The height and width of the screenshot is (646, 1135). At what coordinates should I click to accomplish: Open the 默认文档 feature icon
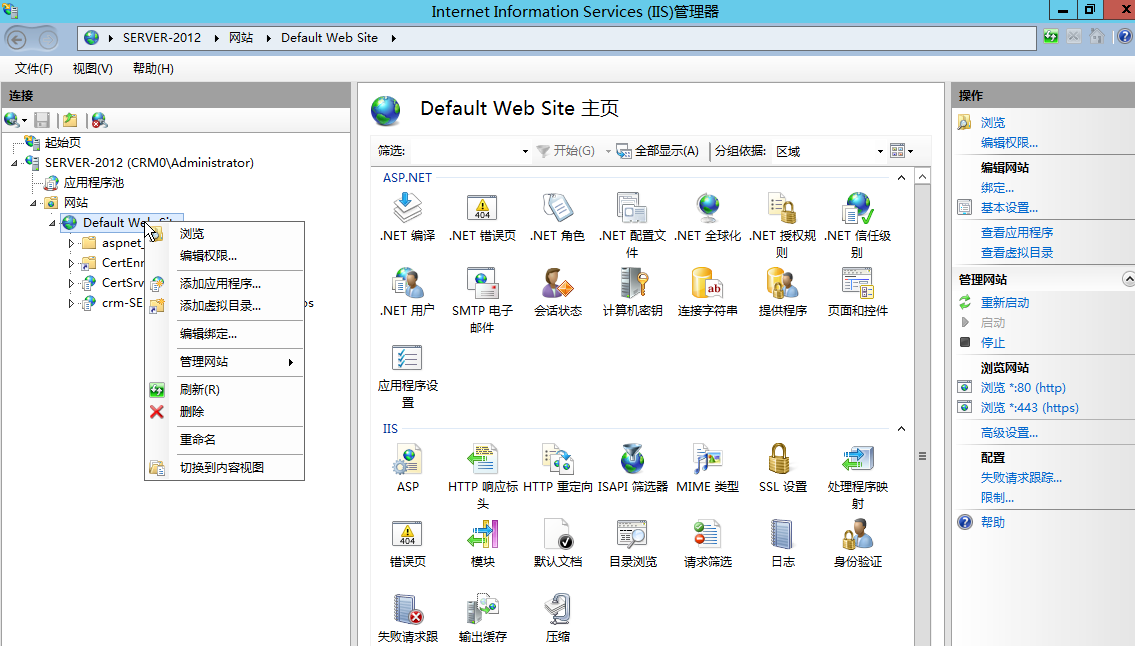(557, 534)
